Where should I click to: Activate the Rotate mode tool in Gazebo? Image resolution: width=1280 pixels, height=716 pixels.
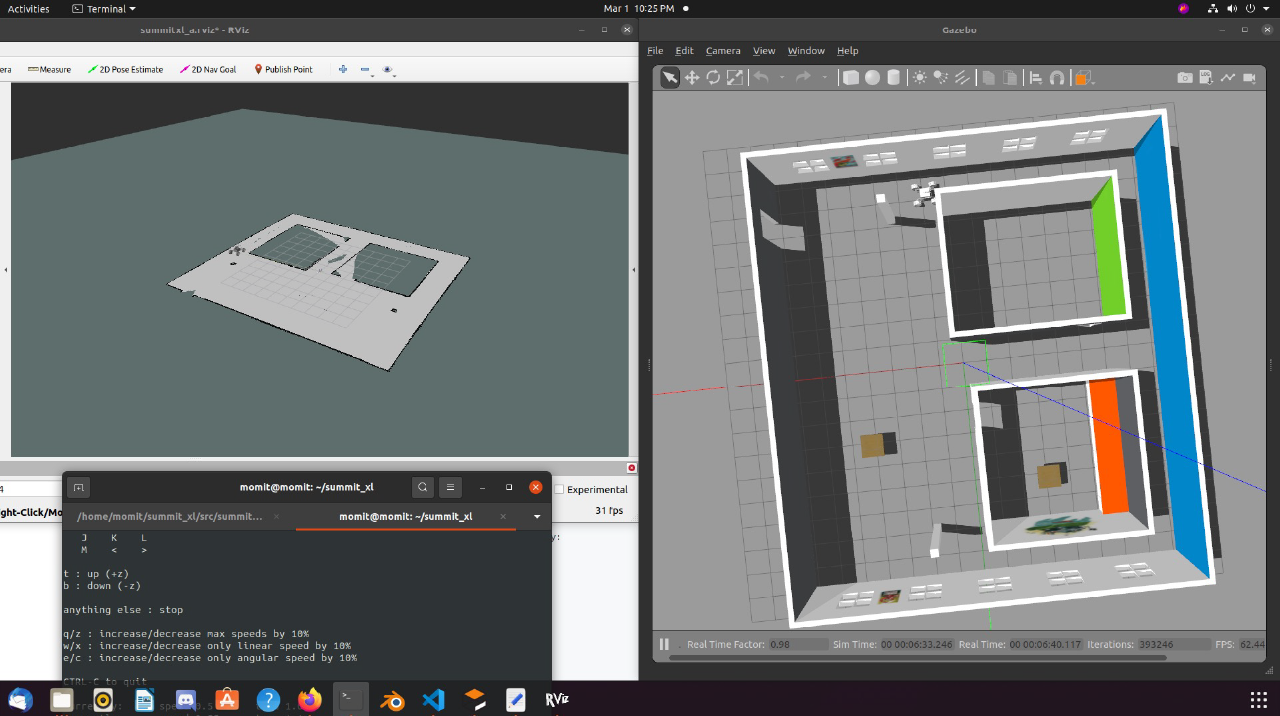coord(713,78)
